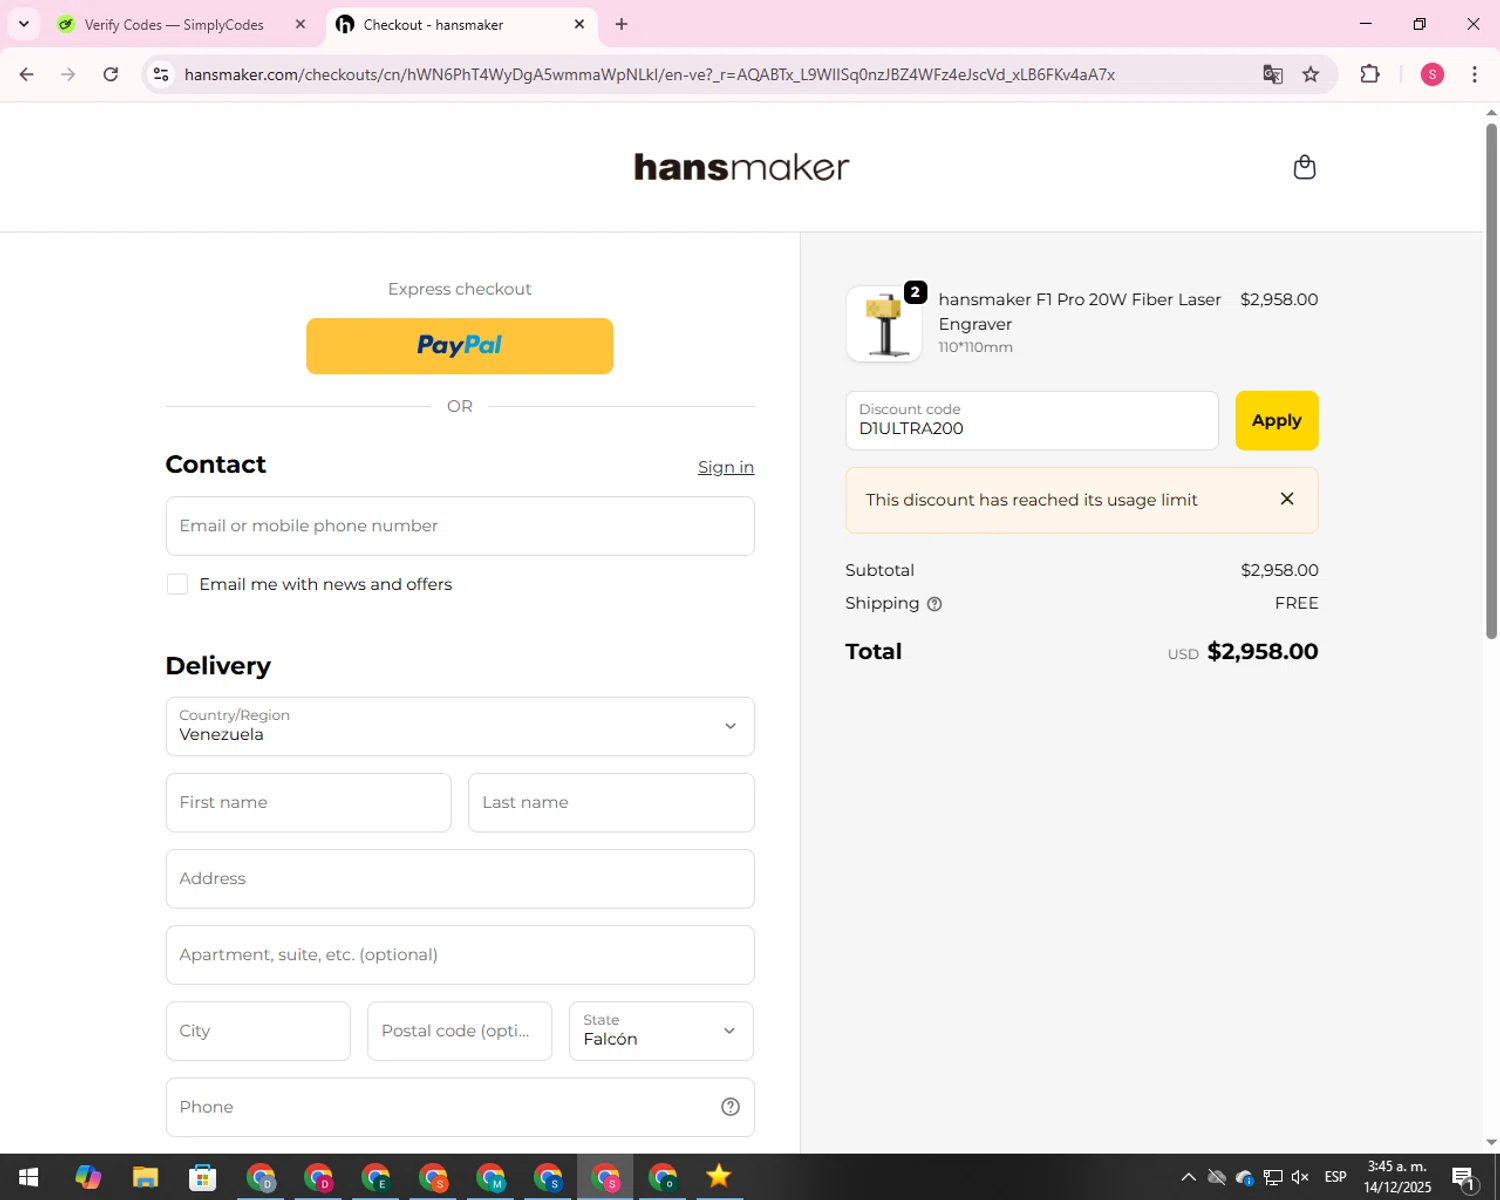
Task: Click the laser engraver product thumbnail
Action: pyautogui.click(x=884, y=324)
